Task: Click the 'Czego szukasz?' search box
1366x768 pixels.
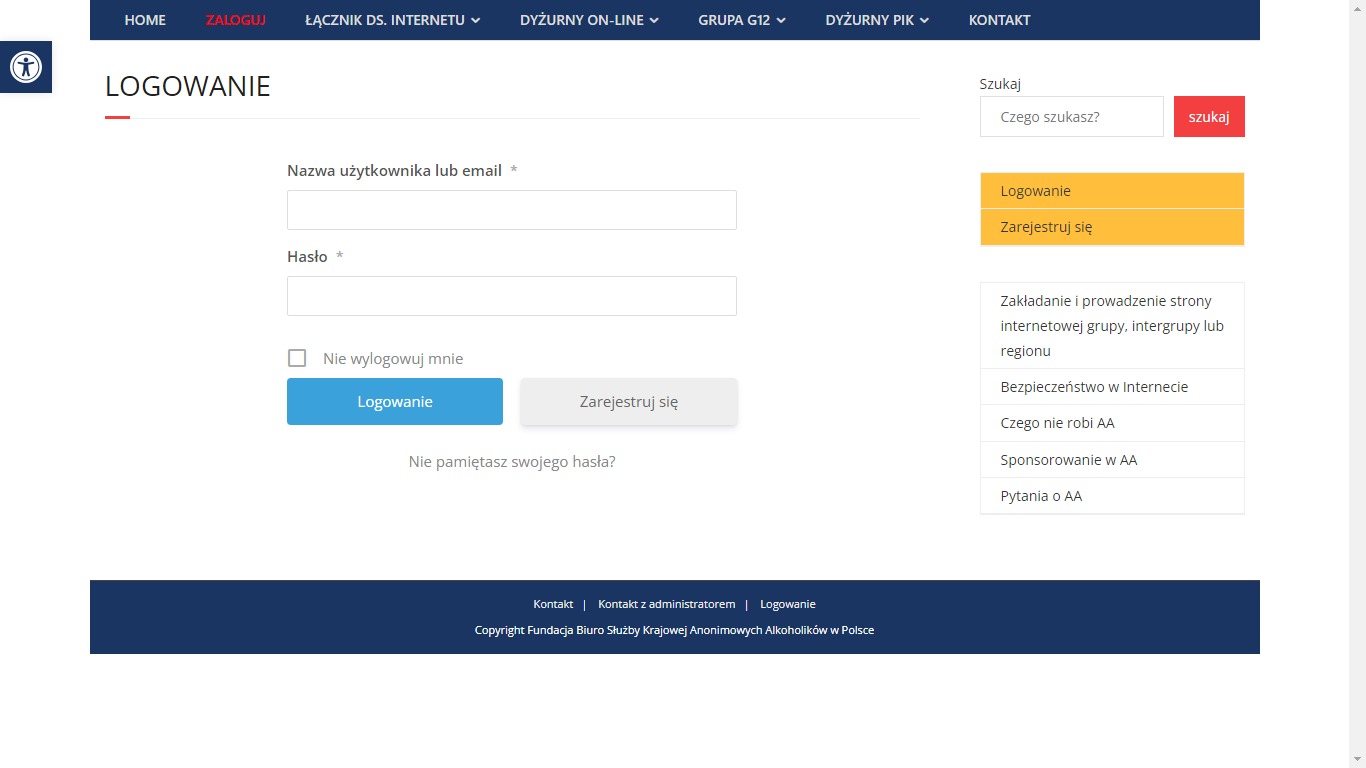Action: point(1071,116)
